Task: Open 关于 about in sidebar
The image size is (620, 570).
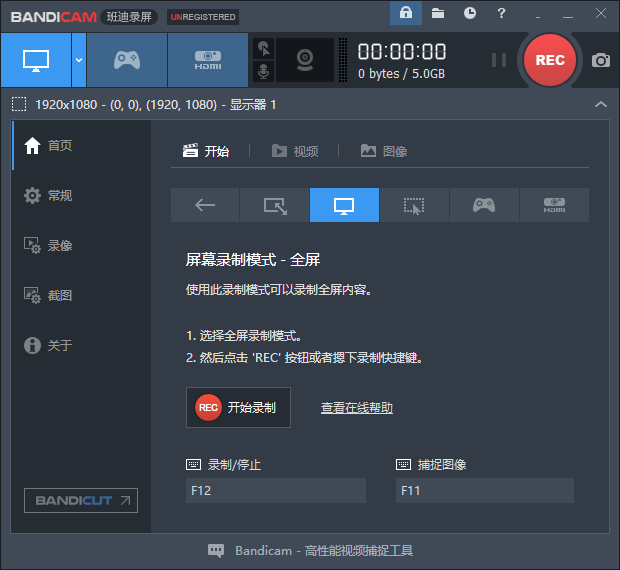Action: click(47, 345)
